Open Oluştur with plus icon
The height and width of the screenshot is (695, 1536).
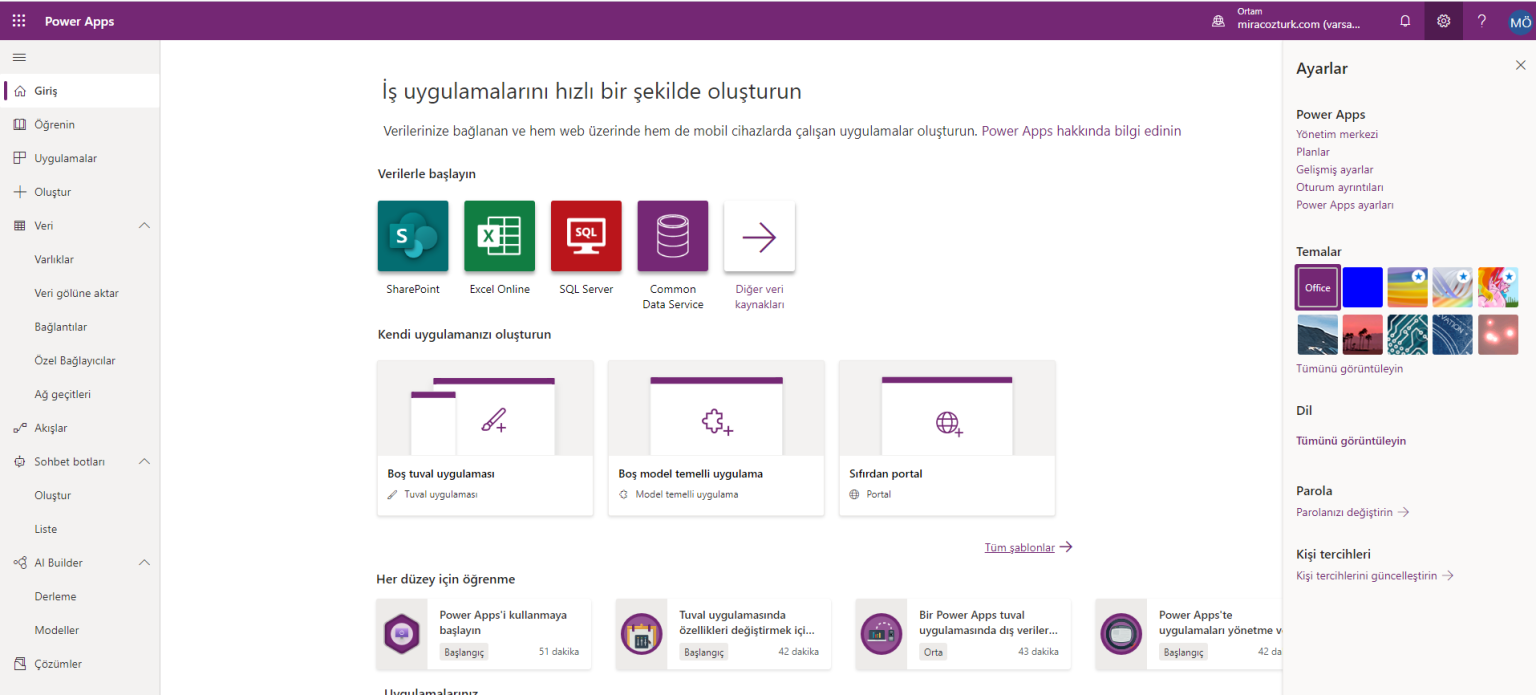point(80,192)
